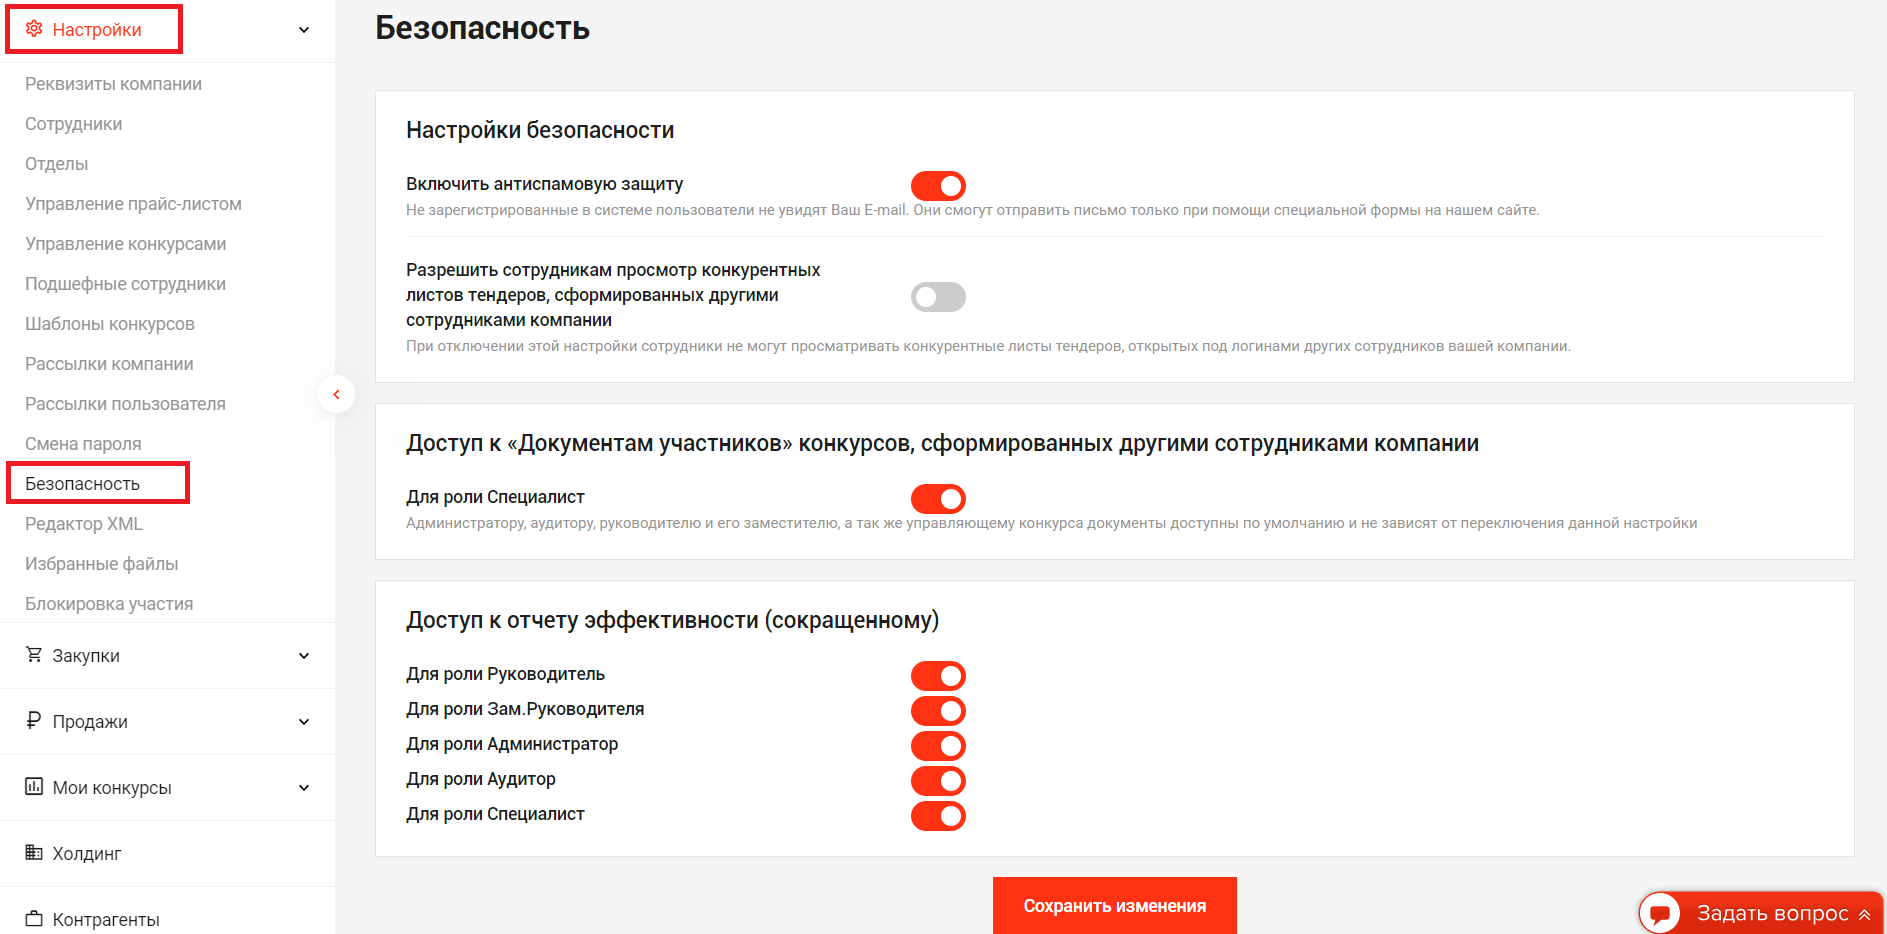Collapse the sidebar with the round arrow

point(336,394)
